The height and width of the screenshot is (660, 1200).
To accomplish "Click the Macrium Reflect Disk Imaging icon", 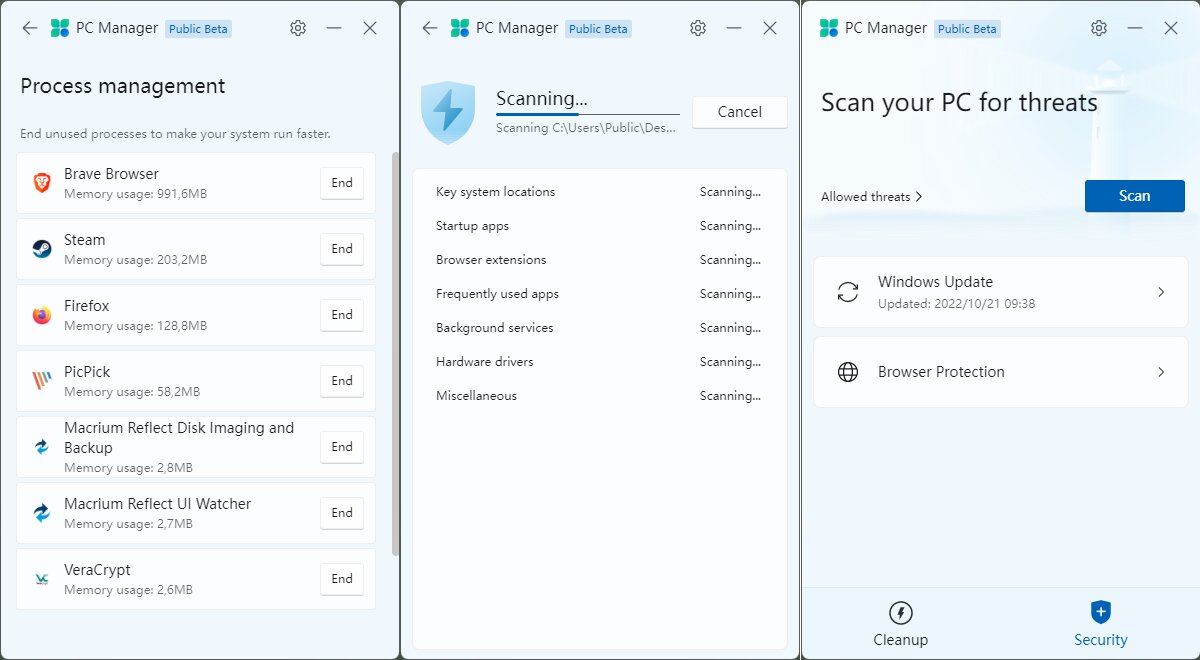I will click(42, 447).
